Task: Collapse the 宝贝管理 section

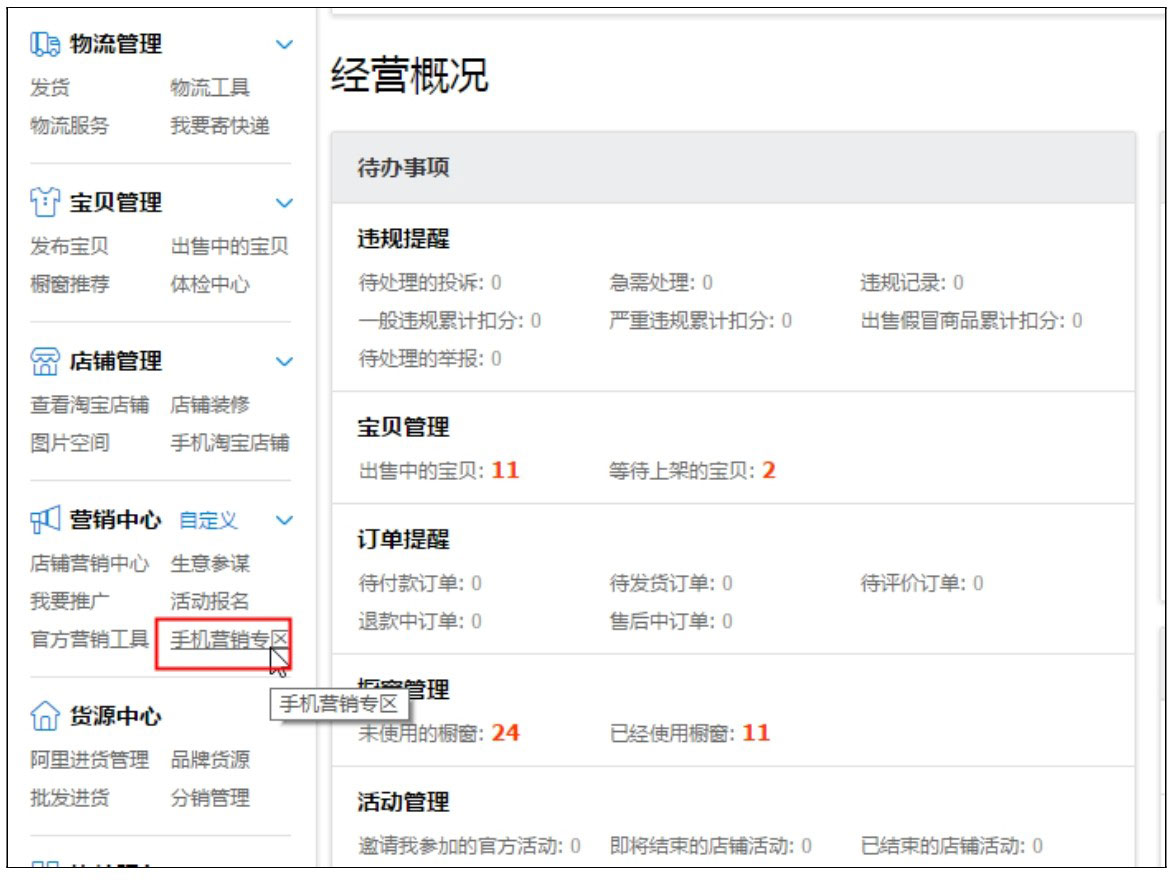Action: (x=282, y=202)
